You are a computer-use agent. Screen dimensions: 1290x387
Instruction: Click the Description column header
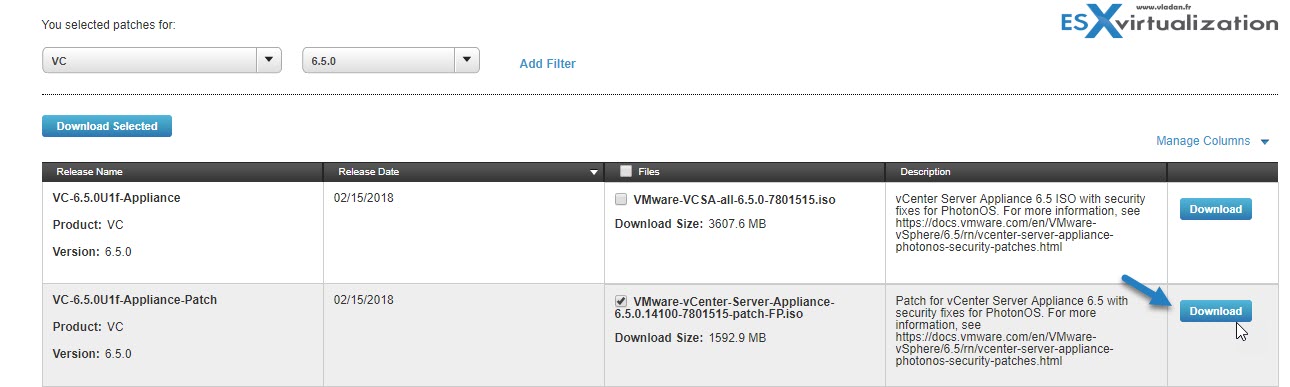tap(925, 172)
